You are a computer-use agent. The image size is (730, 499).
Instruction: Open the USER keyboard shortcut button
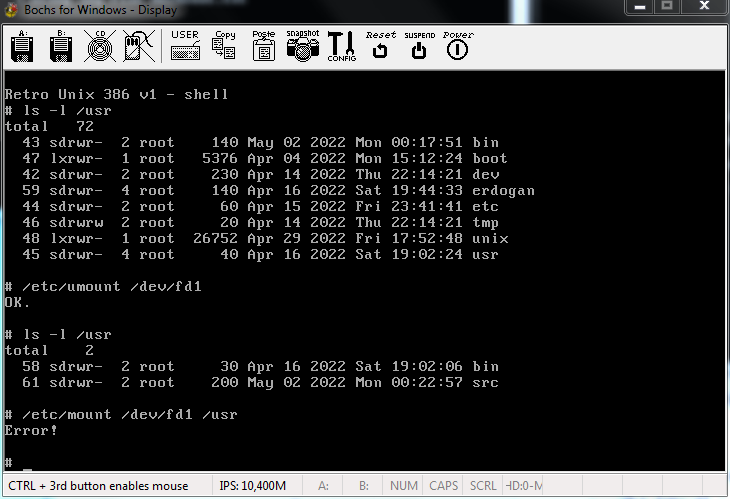185,46
